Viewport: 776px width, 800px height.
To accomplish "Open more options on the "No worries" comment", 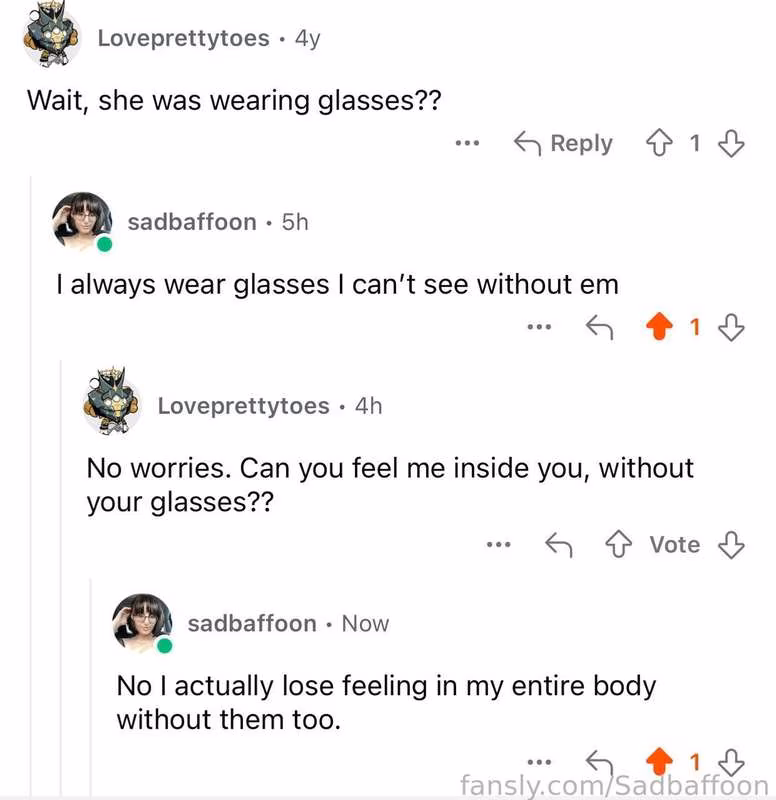I will (x=497, y=545).
